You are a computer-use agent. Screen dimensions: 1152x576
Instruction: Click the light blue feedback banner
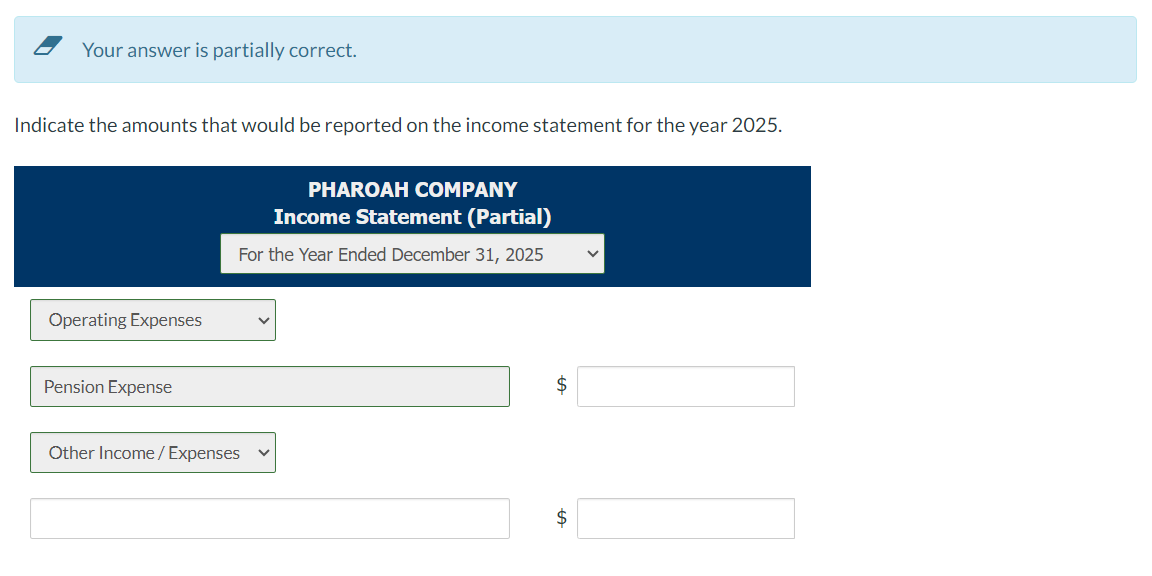pyautogui.click(x=575, y=49)
